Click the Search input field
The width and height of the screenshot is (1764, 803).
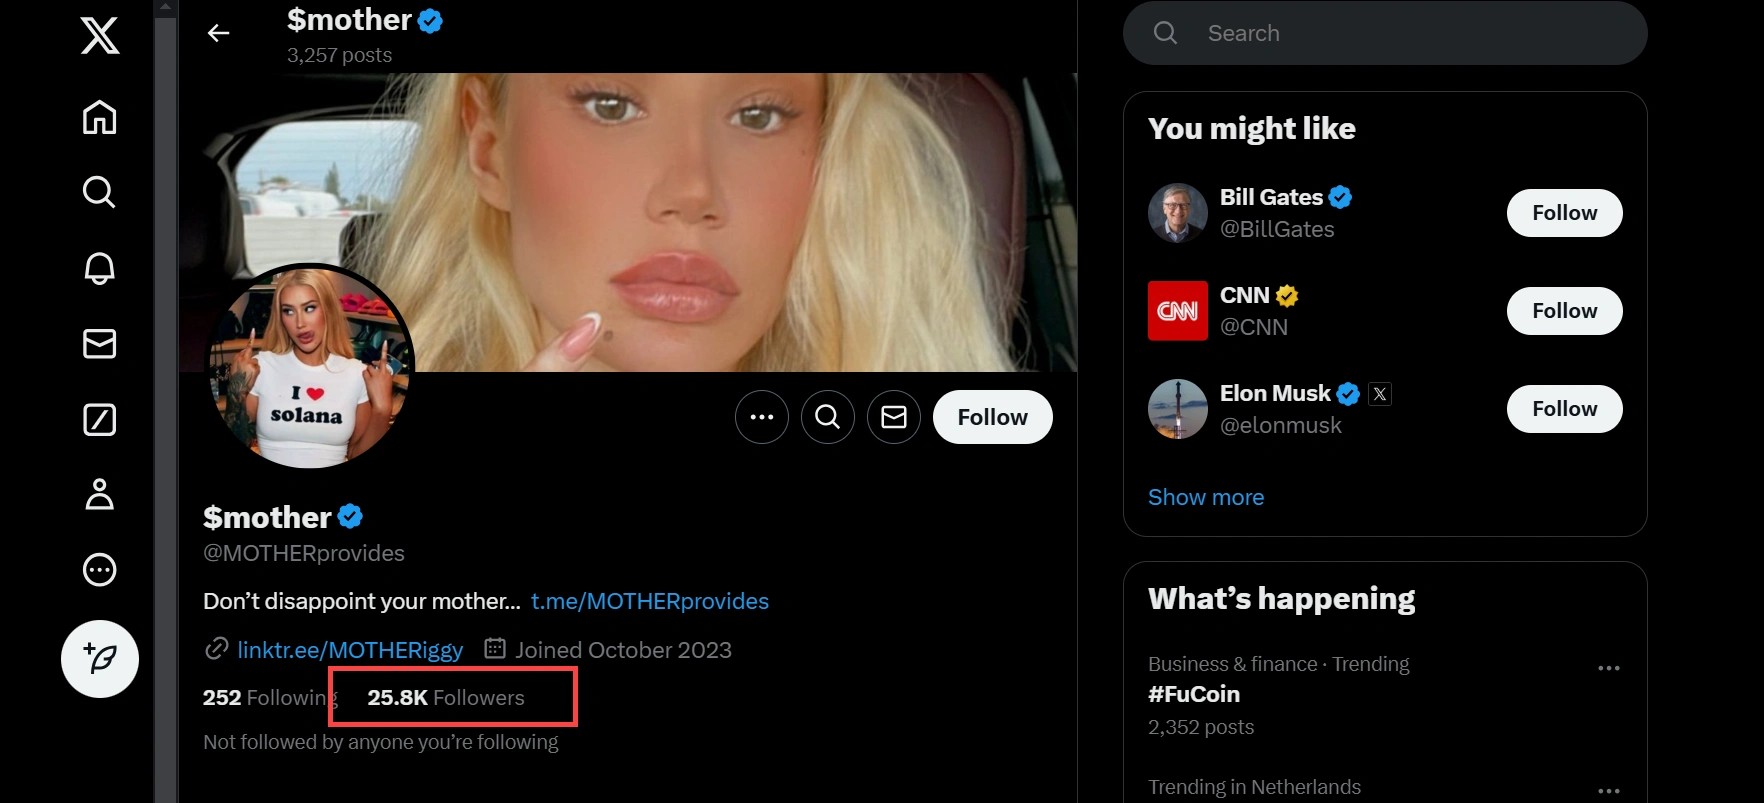coord(1400,33)
